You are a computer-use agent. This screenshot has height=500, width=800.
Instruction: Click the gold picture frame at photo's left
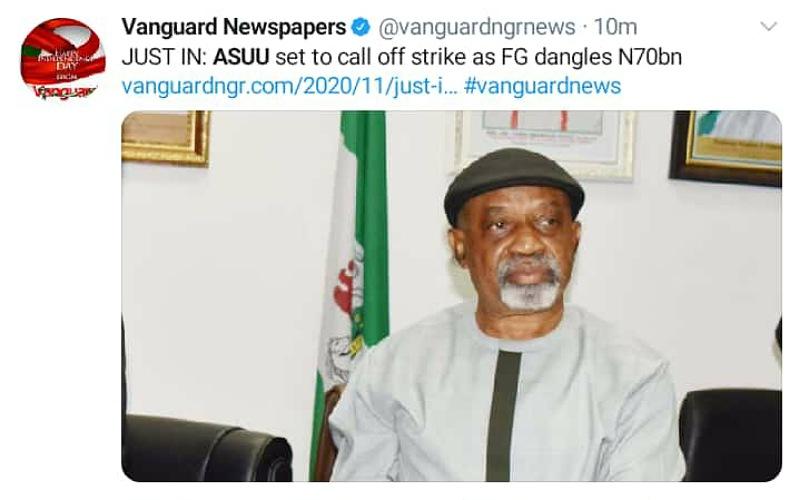coord(166,138)
